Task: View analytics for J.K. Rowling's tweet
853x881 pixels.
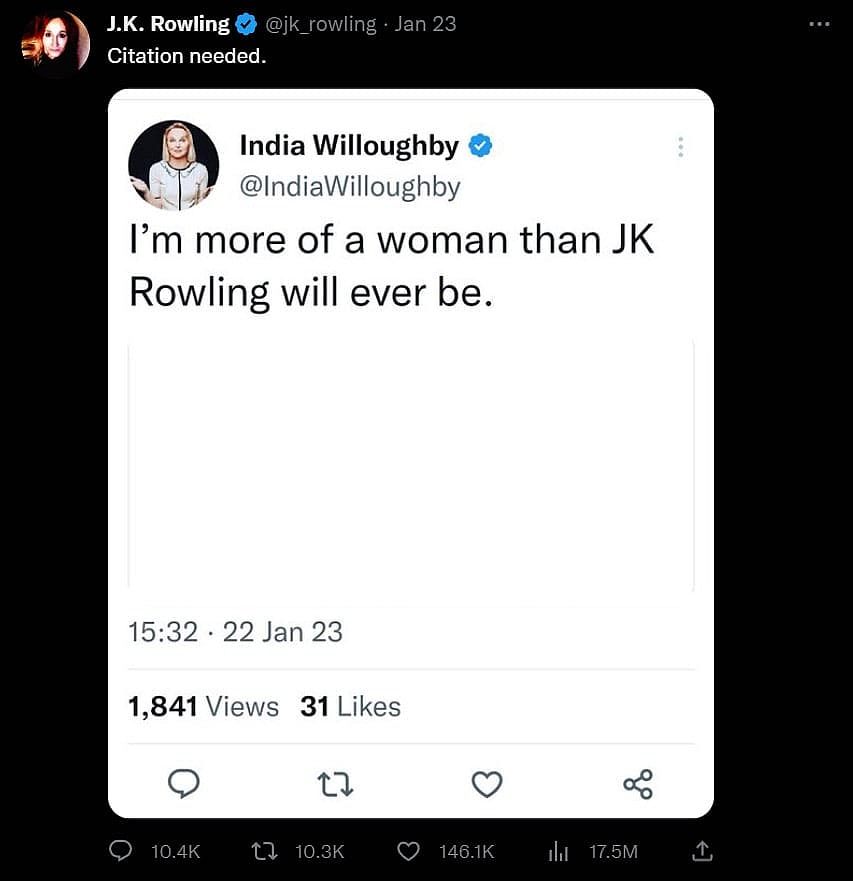Action: 558,851
